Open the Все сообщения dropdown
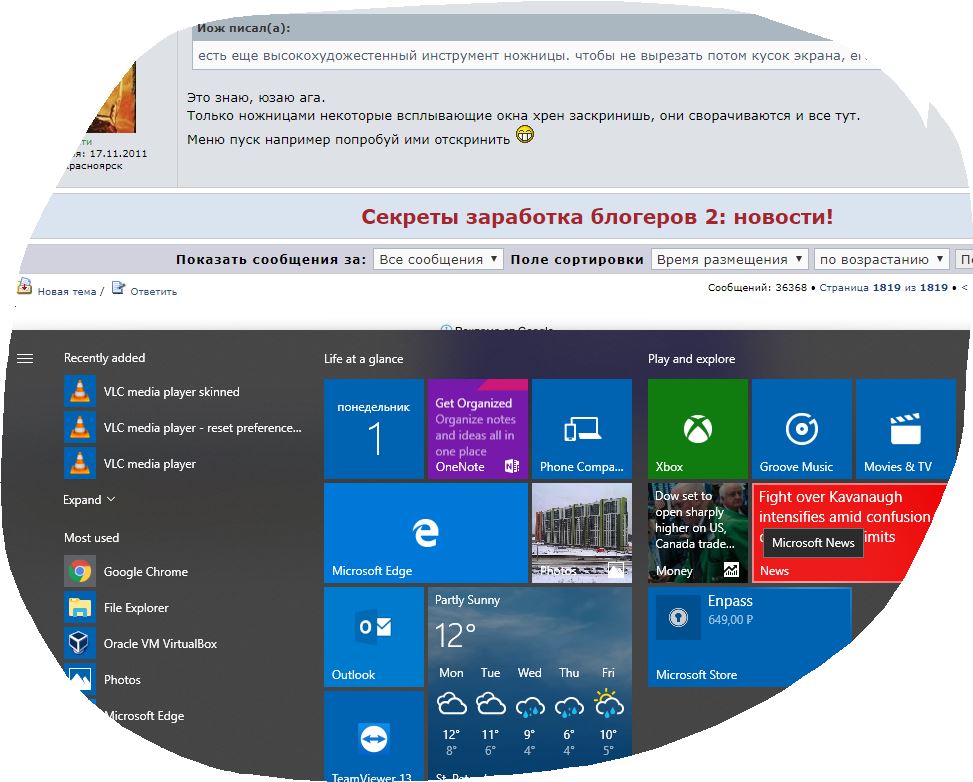 (x=437, y=259)
